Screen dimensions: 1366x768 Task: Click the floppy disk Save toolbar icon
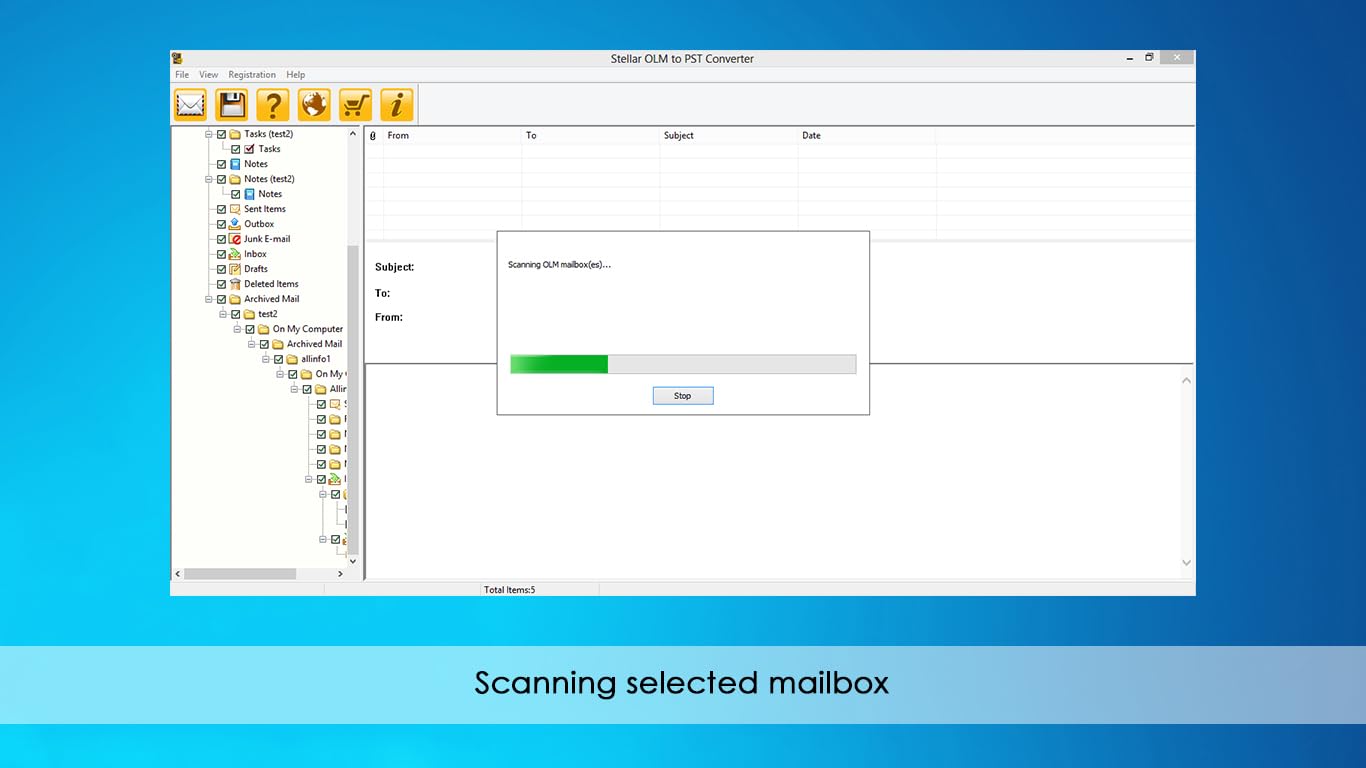click(232, 104)
